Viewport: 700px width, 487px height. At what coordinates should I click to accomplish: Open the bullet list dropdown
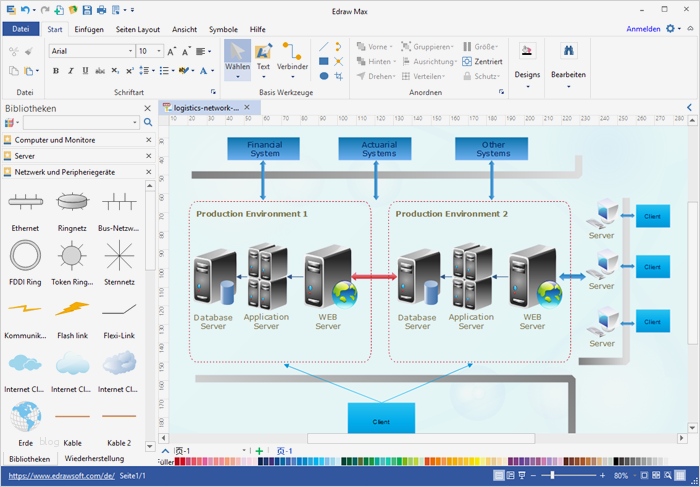[173, 71]
